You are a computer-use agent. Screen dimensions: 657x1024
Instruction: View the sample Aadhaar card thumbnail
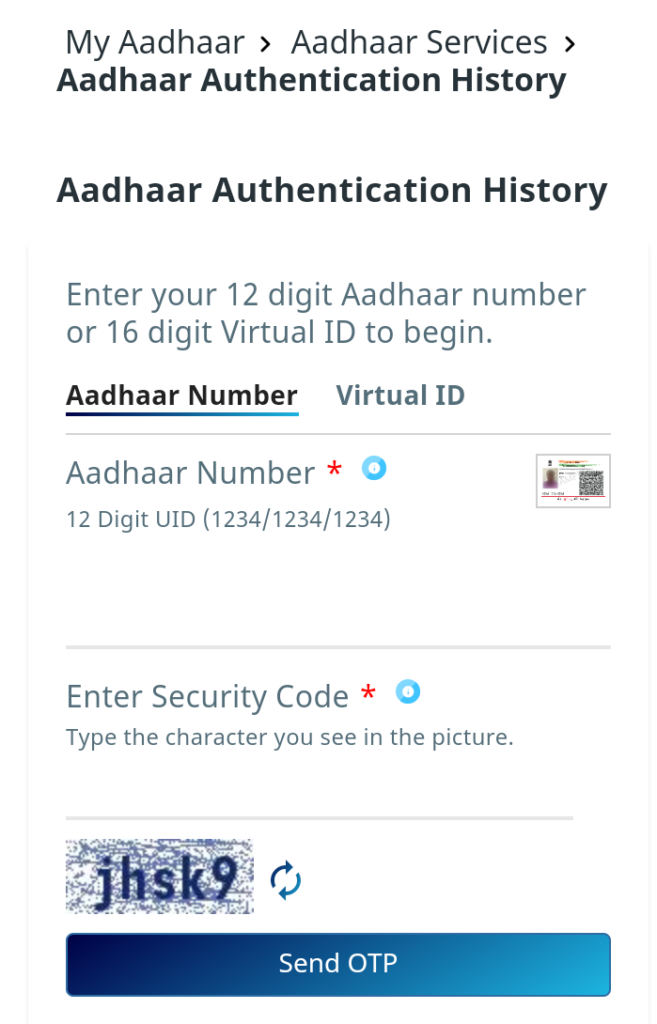573,481
